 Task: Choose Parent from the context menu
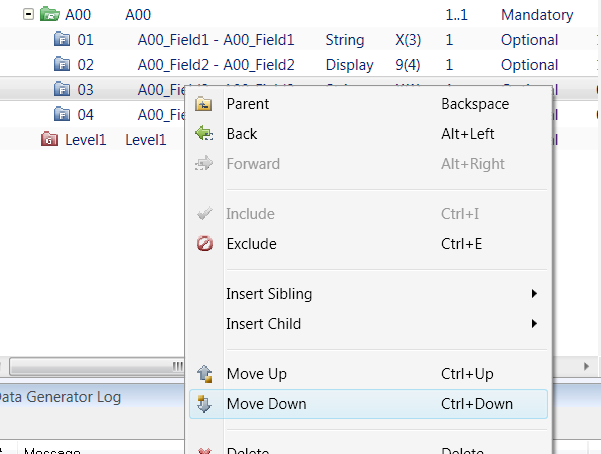(x=248, y=104)
